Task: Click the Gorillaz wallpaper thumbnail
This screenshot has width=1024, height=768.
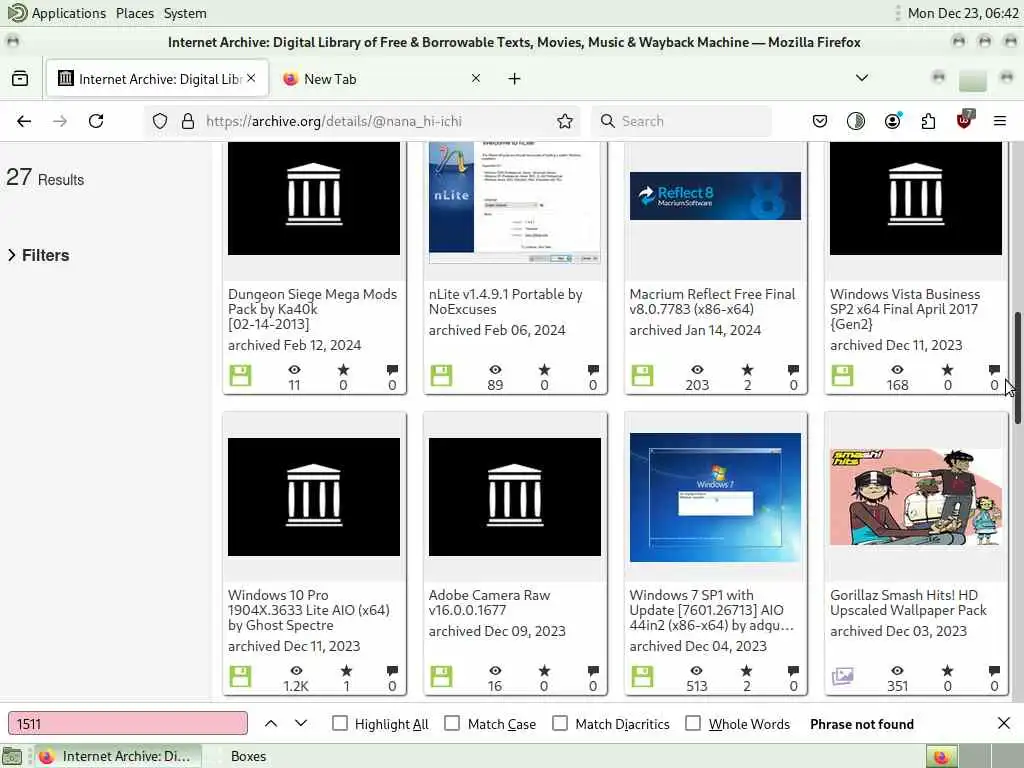Action: click(x=916, y=497)
